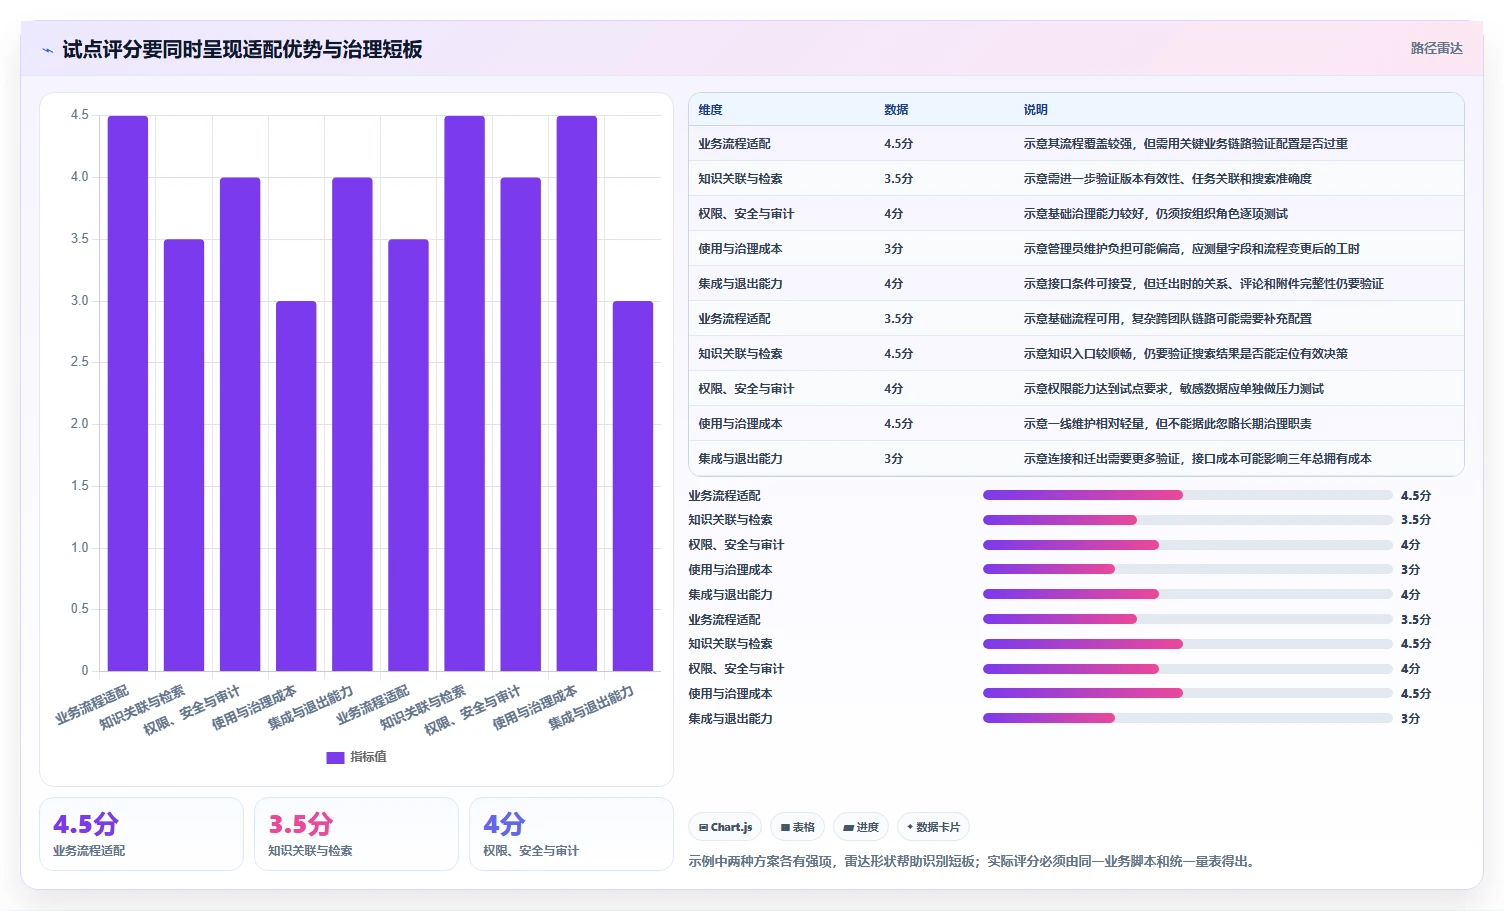
Task: Click the 业务流程适配 progress bar showing 4.5分
Action: (1187, 495)
